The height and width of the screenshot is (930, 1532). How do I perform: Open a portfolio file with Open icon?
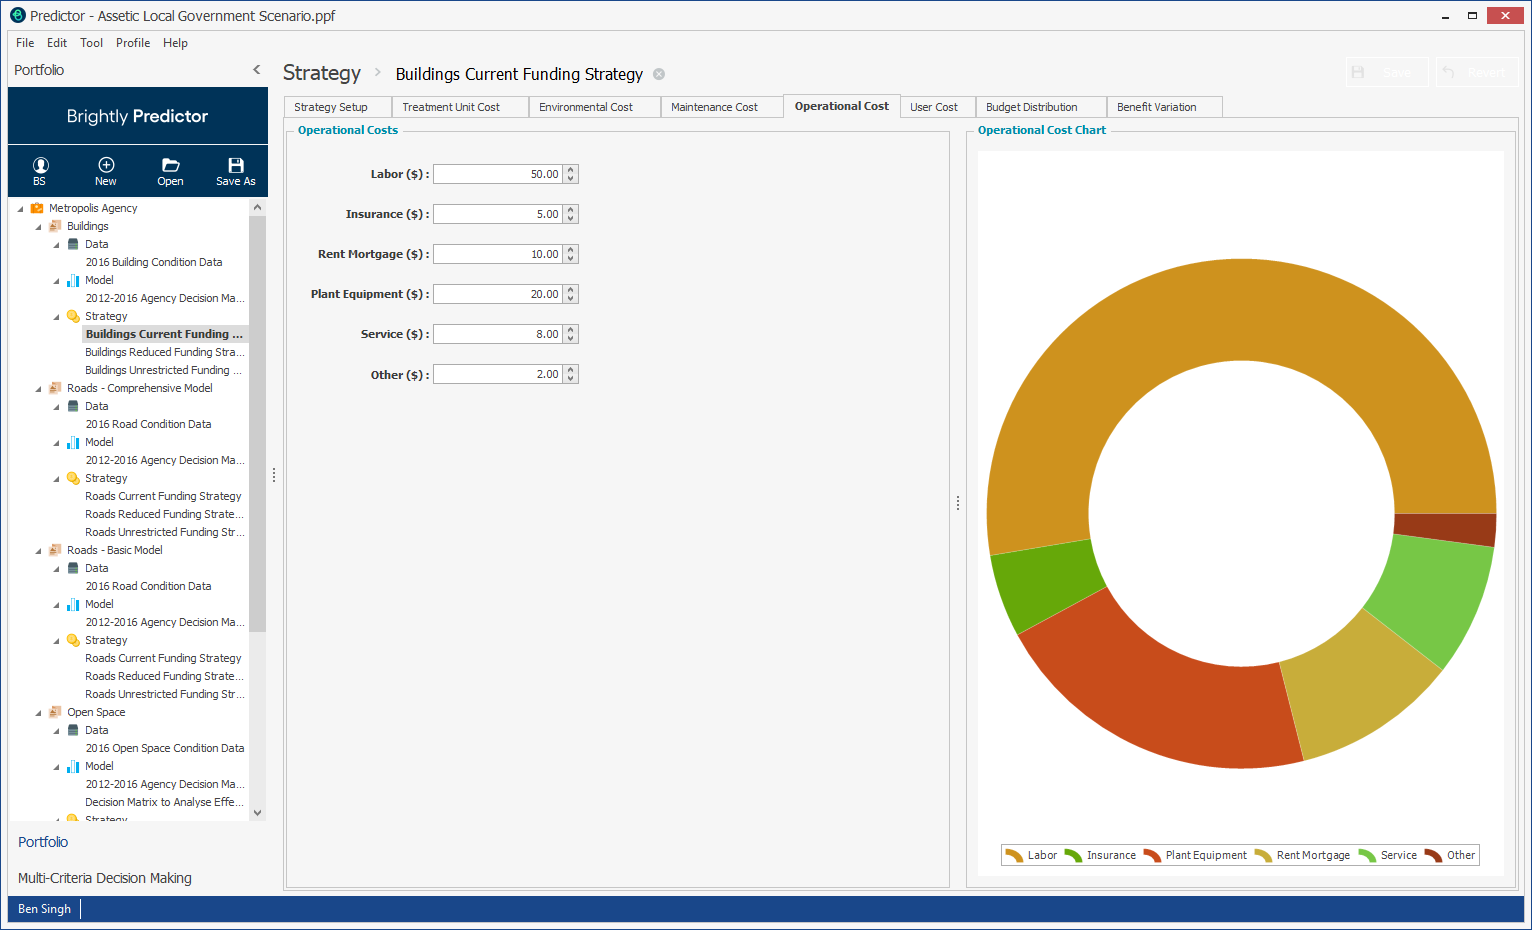coord(171,165)
